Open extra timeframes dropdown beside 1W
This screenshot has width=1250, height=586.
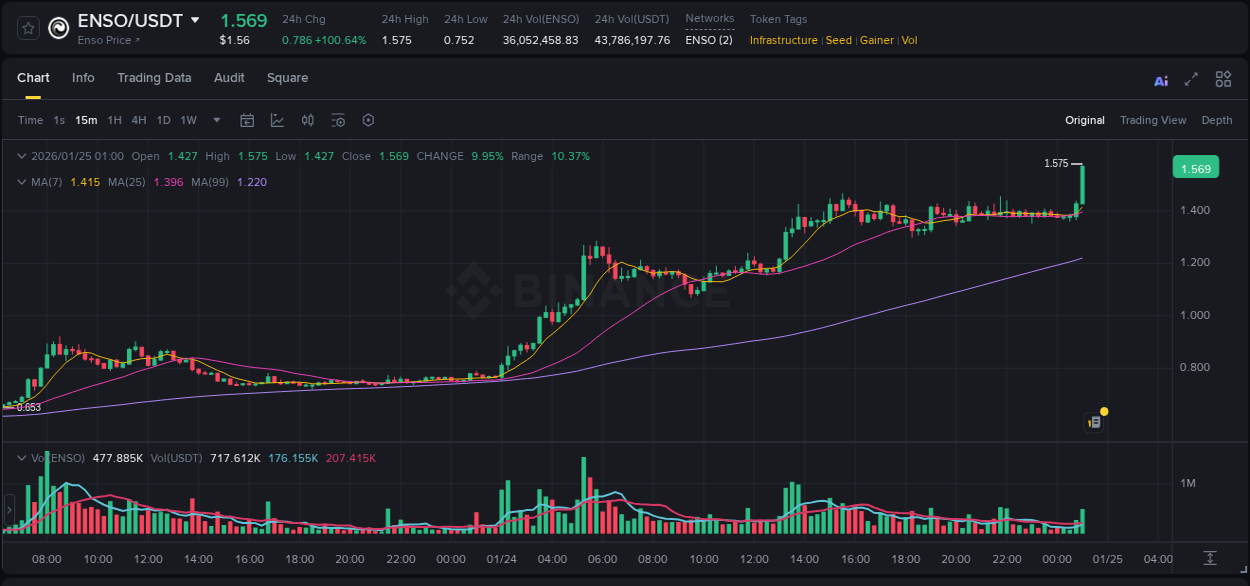click(215, 119)
